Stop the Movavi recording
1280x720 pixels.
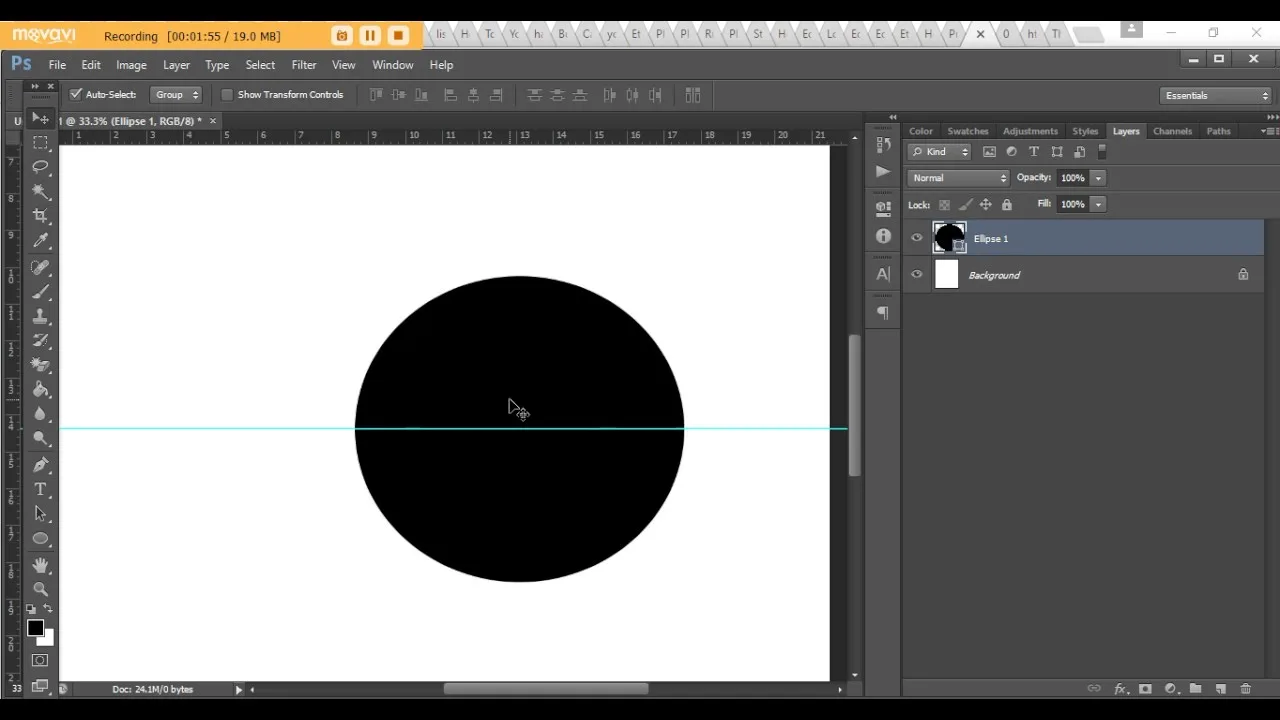(x=398, y=36)
